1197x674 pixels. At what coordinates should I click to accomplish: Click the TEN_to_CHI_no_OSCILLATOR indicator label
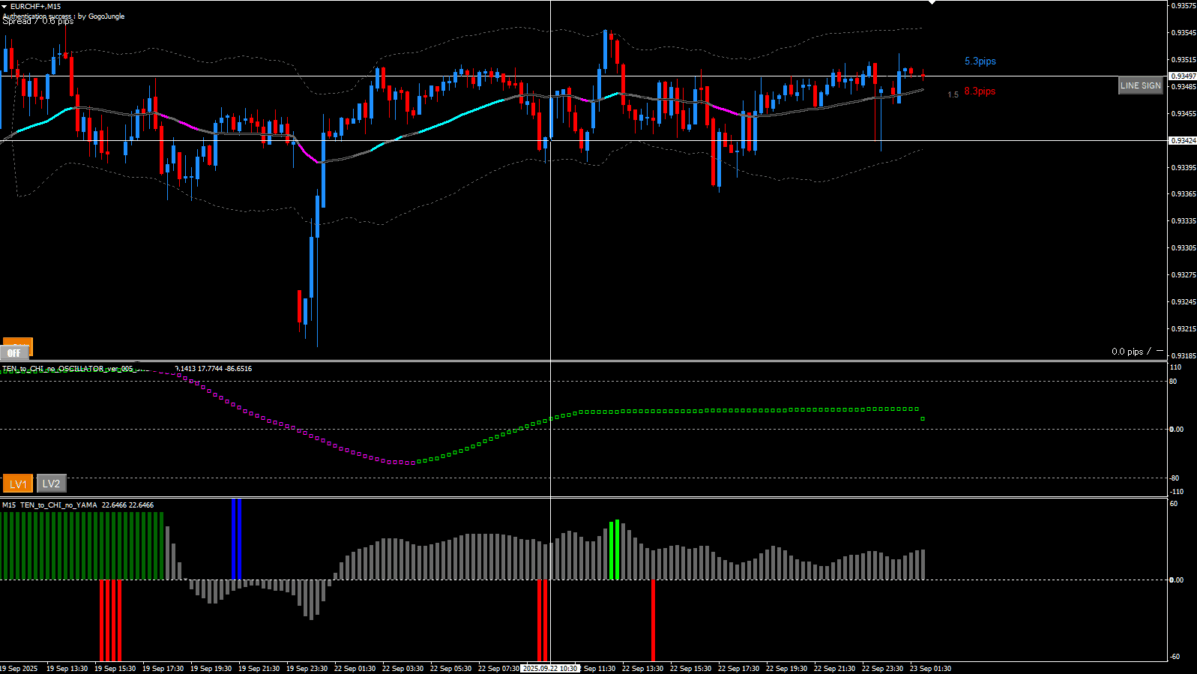(68, 369)
